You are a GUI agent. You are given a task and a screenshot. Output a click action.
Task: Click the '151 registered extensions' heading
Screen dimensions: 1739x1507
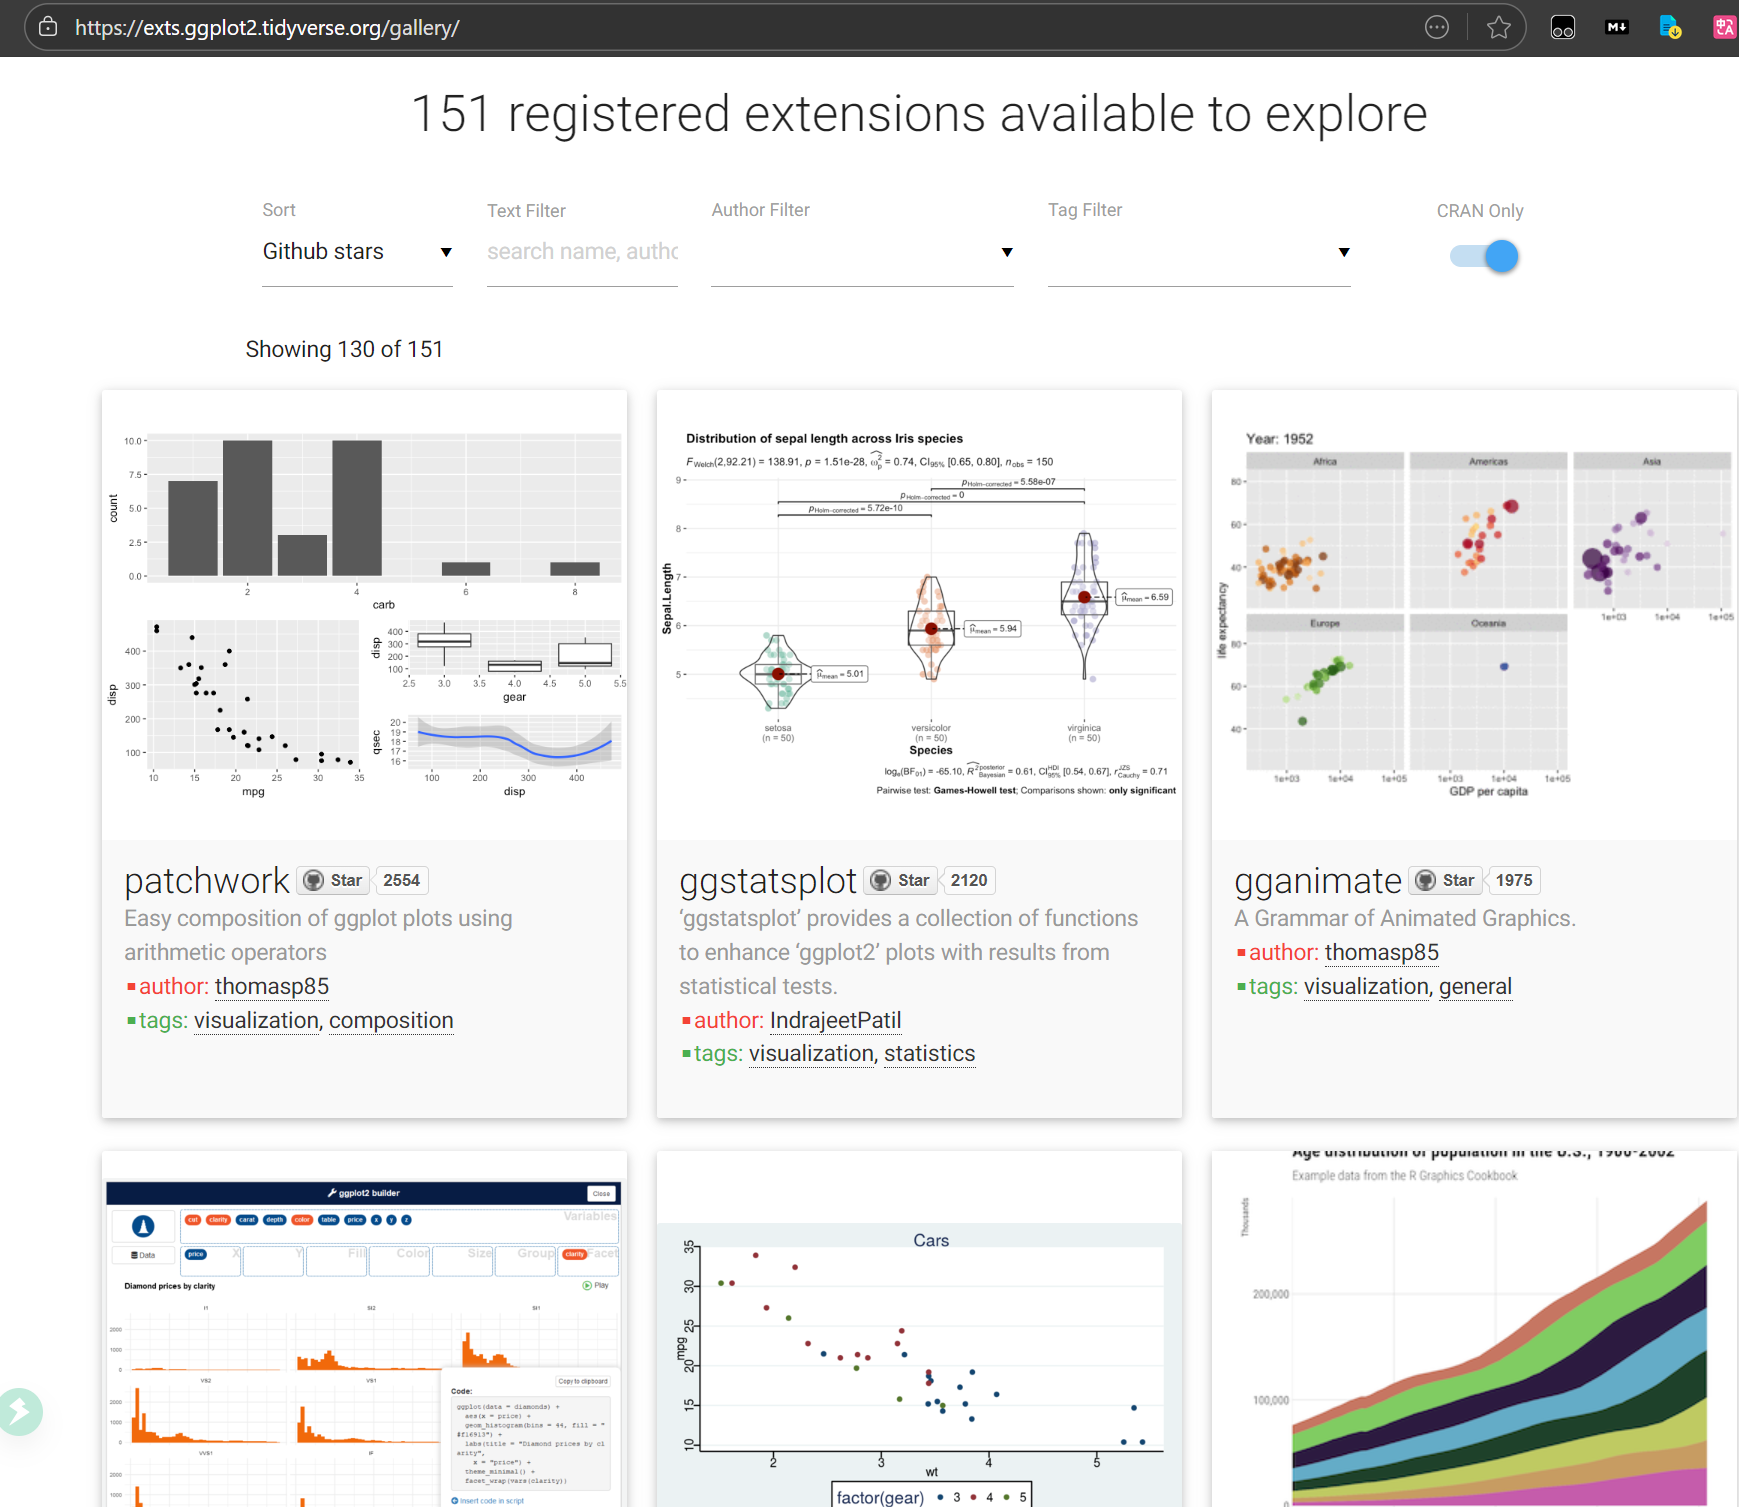pos(919,113)
